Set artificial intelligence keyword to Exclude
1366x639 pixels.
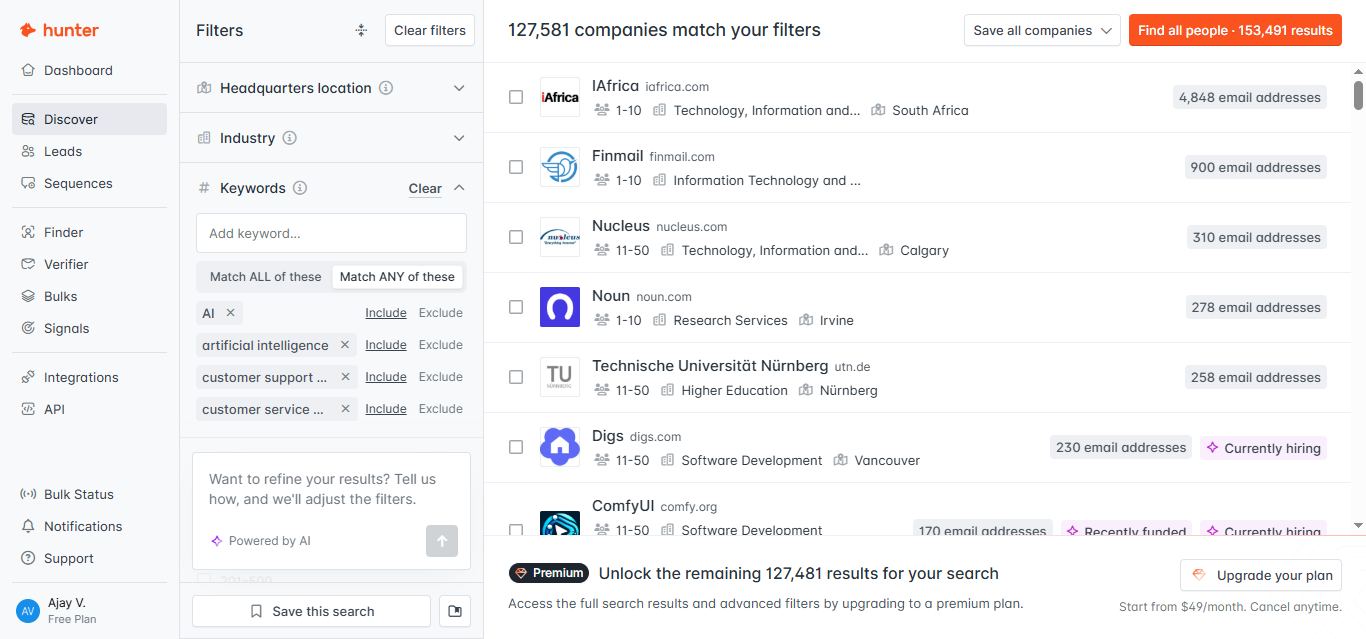point(440,345)
